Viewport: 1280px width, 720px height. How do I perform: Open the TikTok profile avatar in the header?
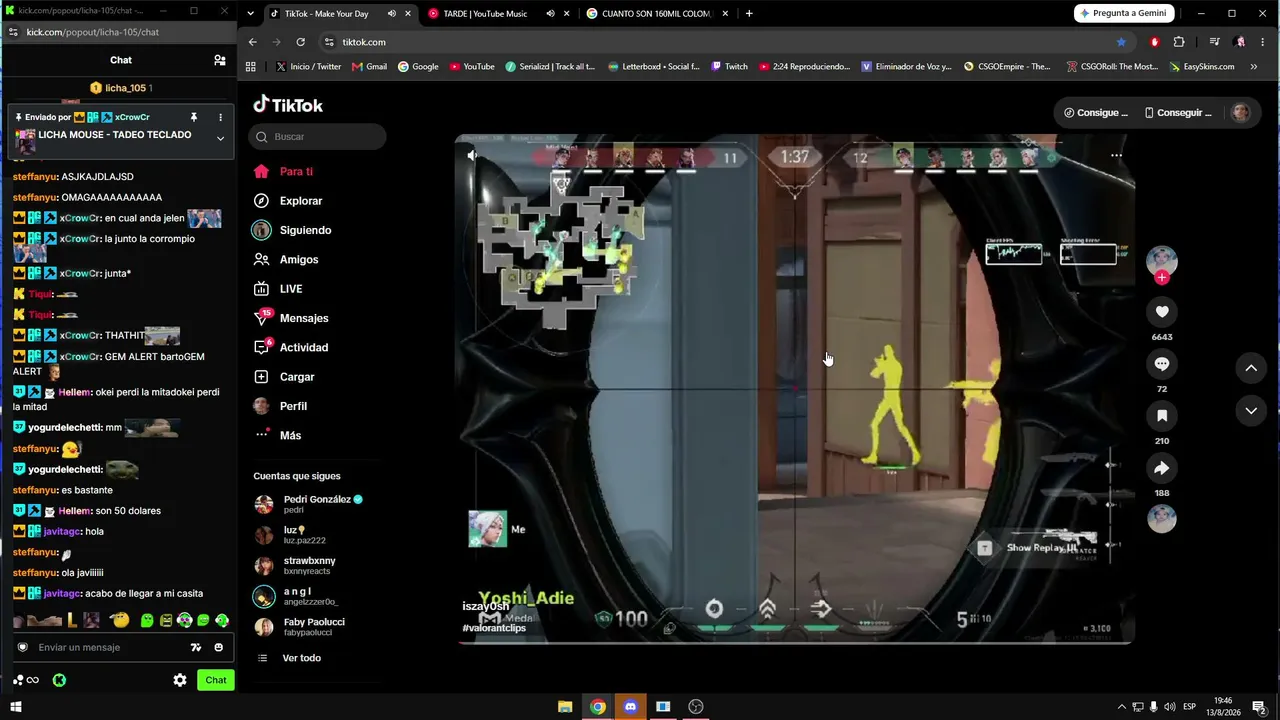(1240, 113)
